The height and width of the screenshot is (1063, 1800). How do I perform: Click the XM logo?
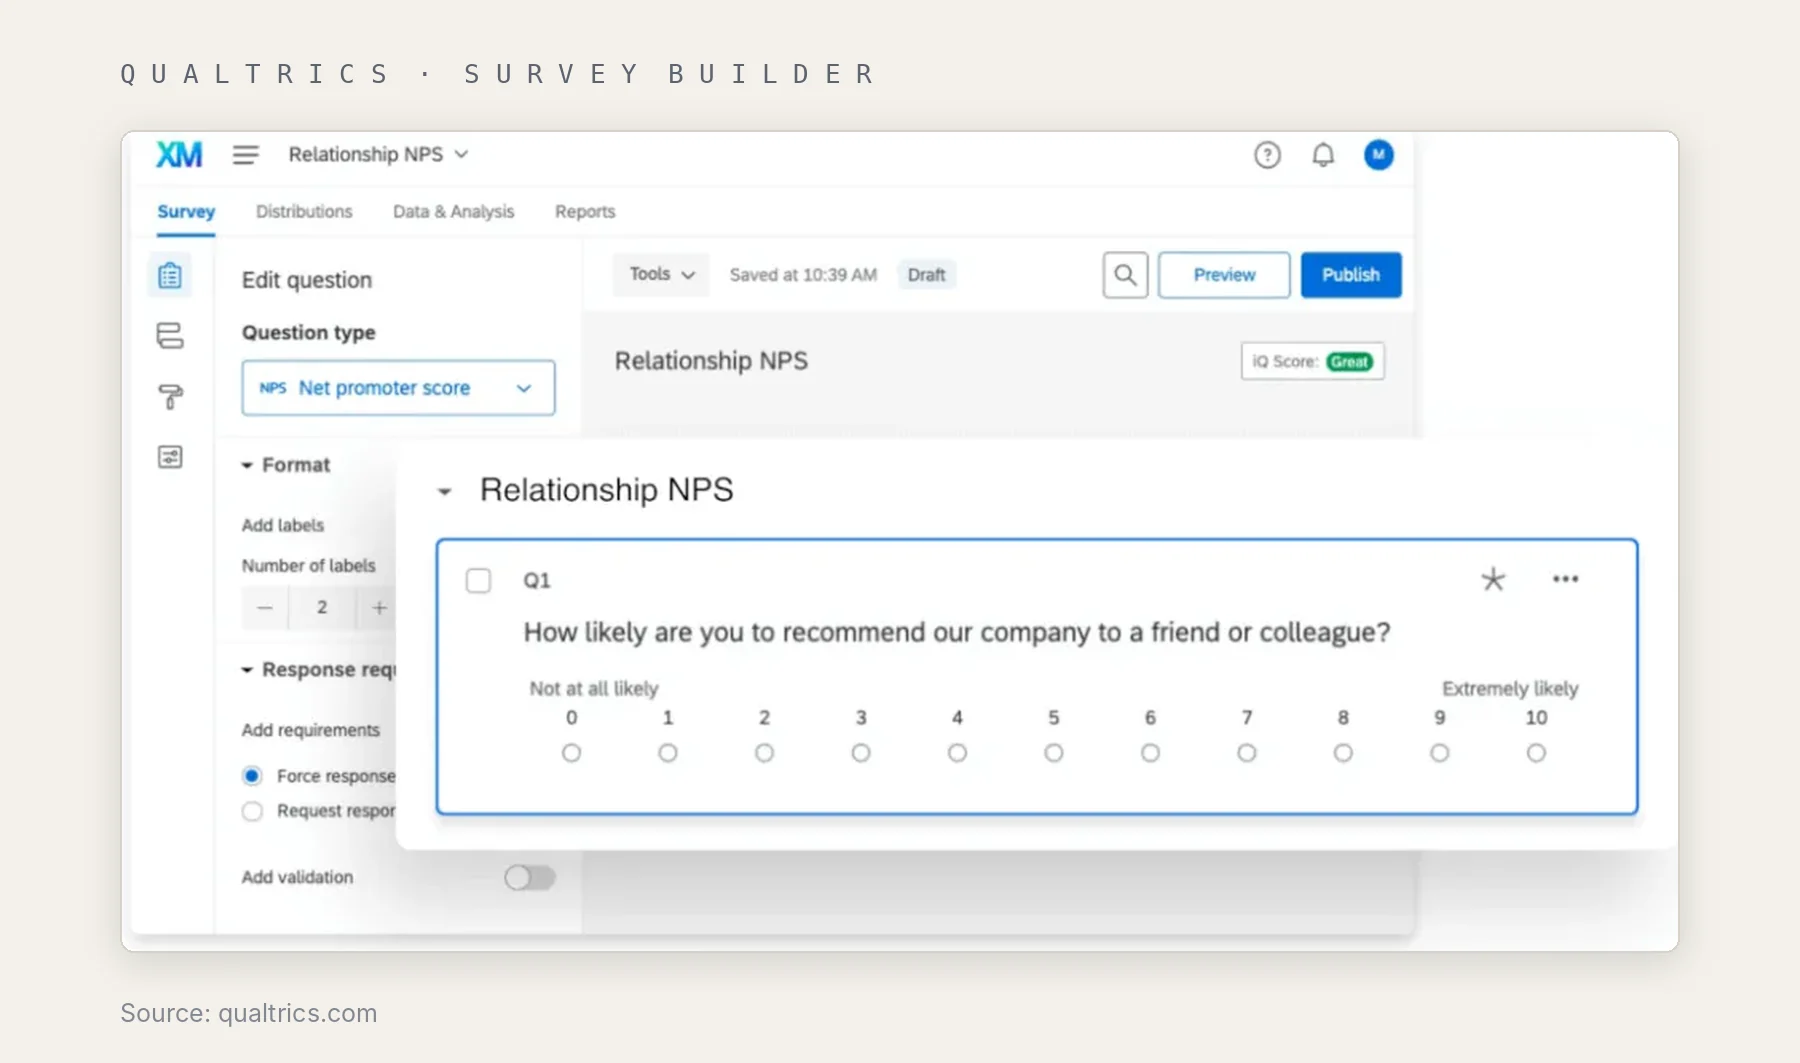pyautogui.click(x=179, y=154)
